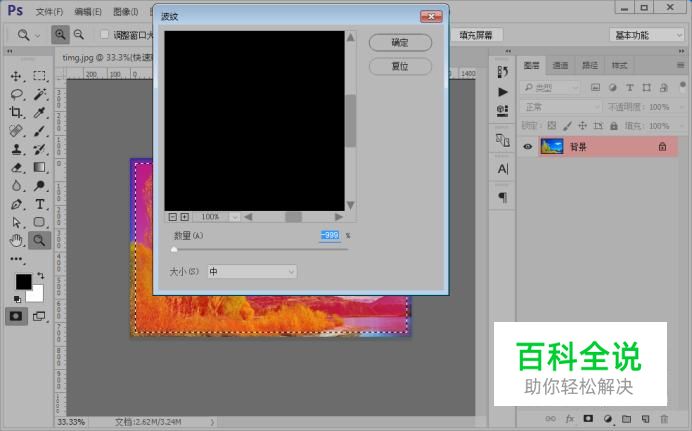This screenshot has width=692, height=431.
Task: Change the screen mode
Action: (39, 316)
